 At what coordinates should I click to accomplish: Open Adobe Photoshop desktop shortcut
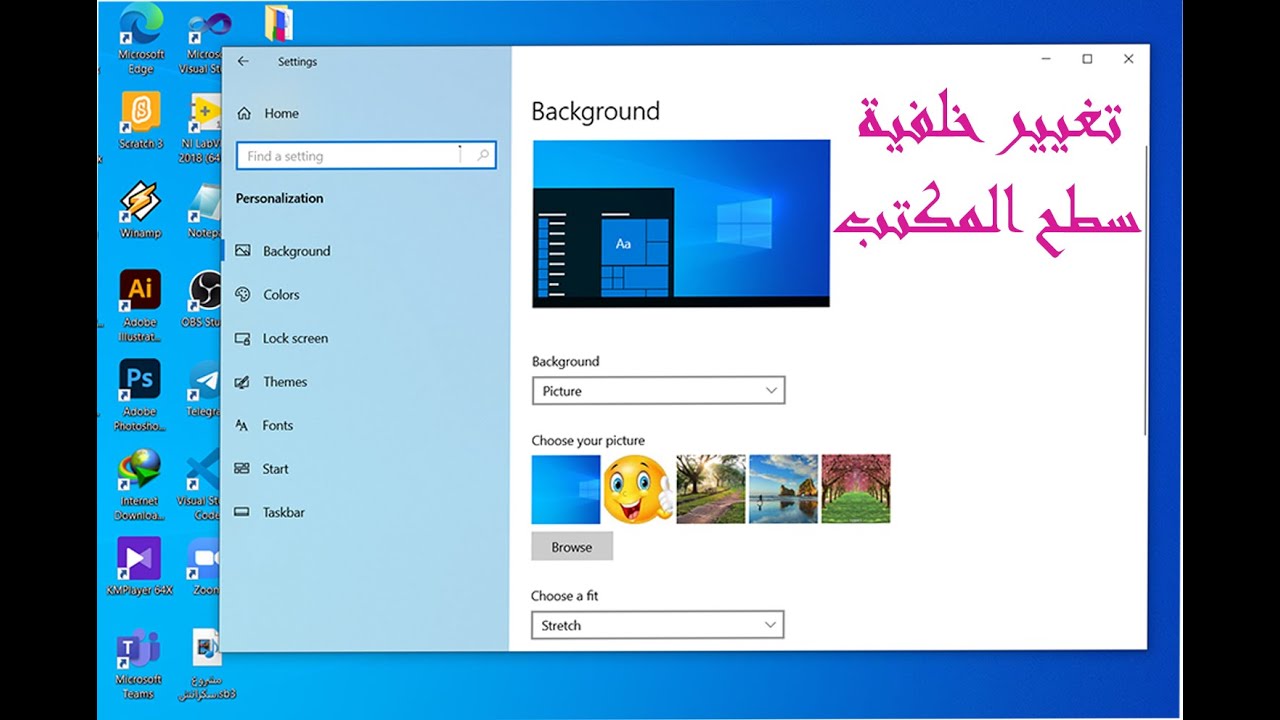pyautogui.click(x=140, y=394)
